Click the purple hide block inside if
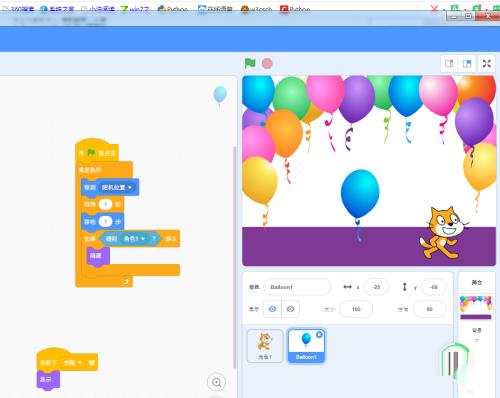Screen dimensions: 500x398 [x=97, y=256]
